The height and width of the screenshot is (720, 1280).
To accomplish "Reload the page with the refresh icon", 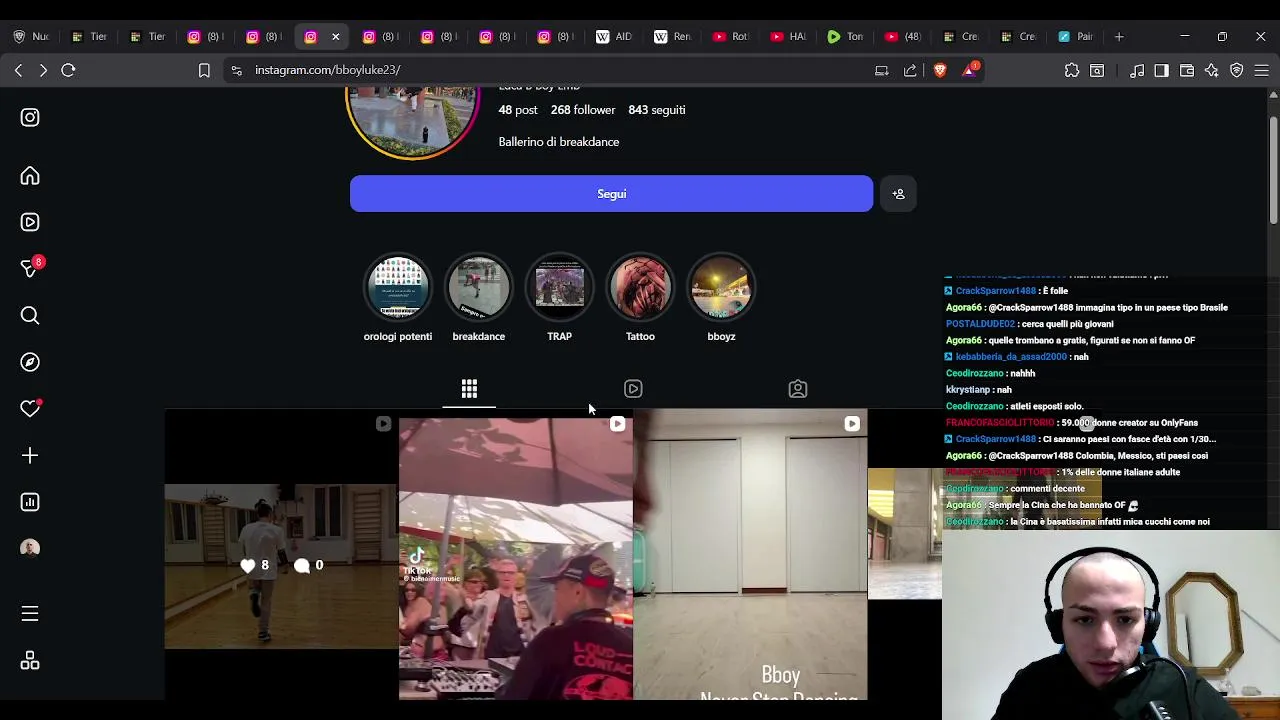I will click(x=68, y=70).
